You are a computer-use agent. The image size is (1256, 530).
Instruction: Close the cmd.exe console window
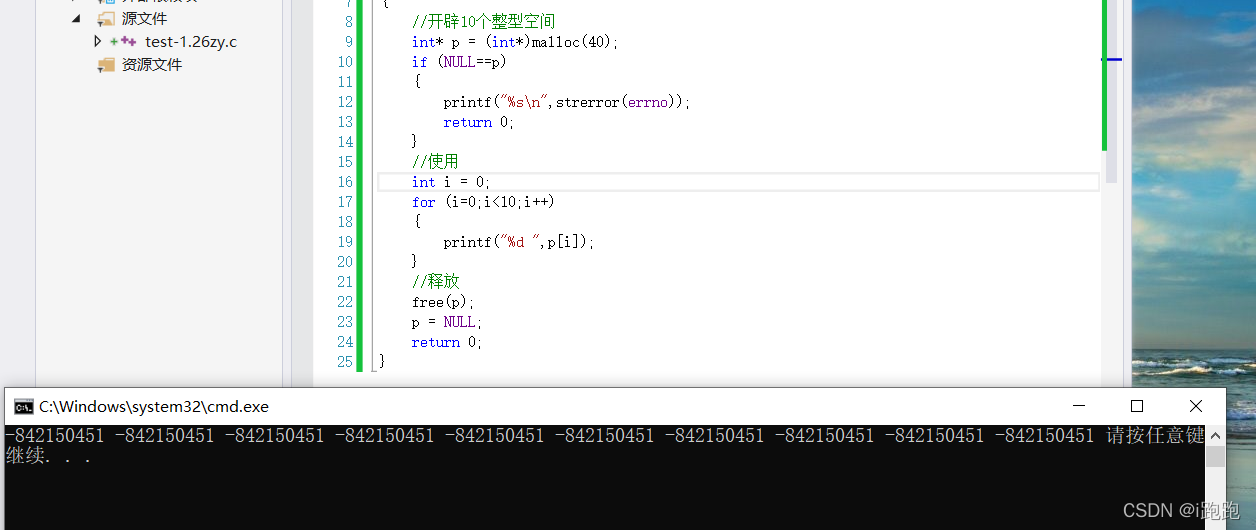[x=1196, y=406]
